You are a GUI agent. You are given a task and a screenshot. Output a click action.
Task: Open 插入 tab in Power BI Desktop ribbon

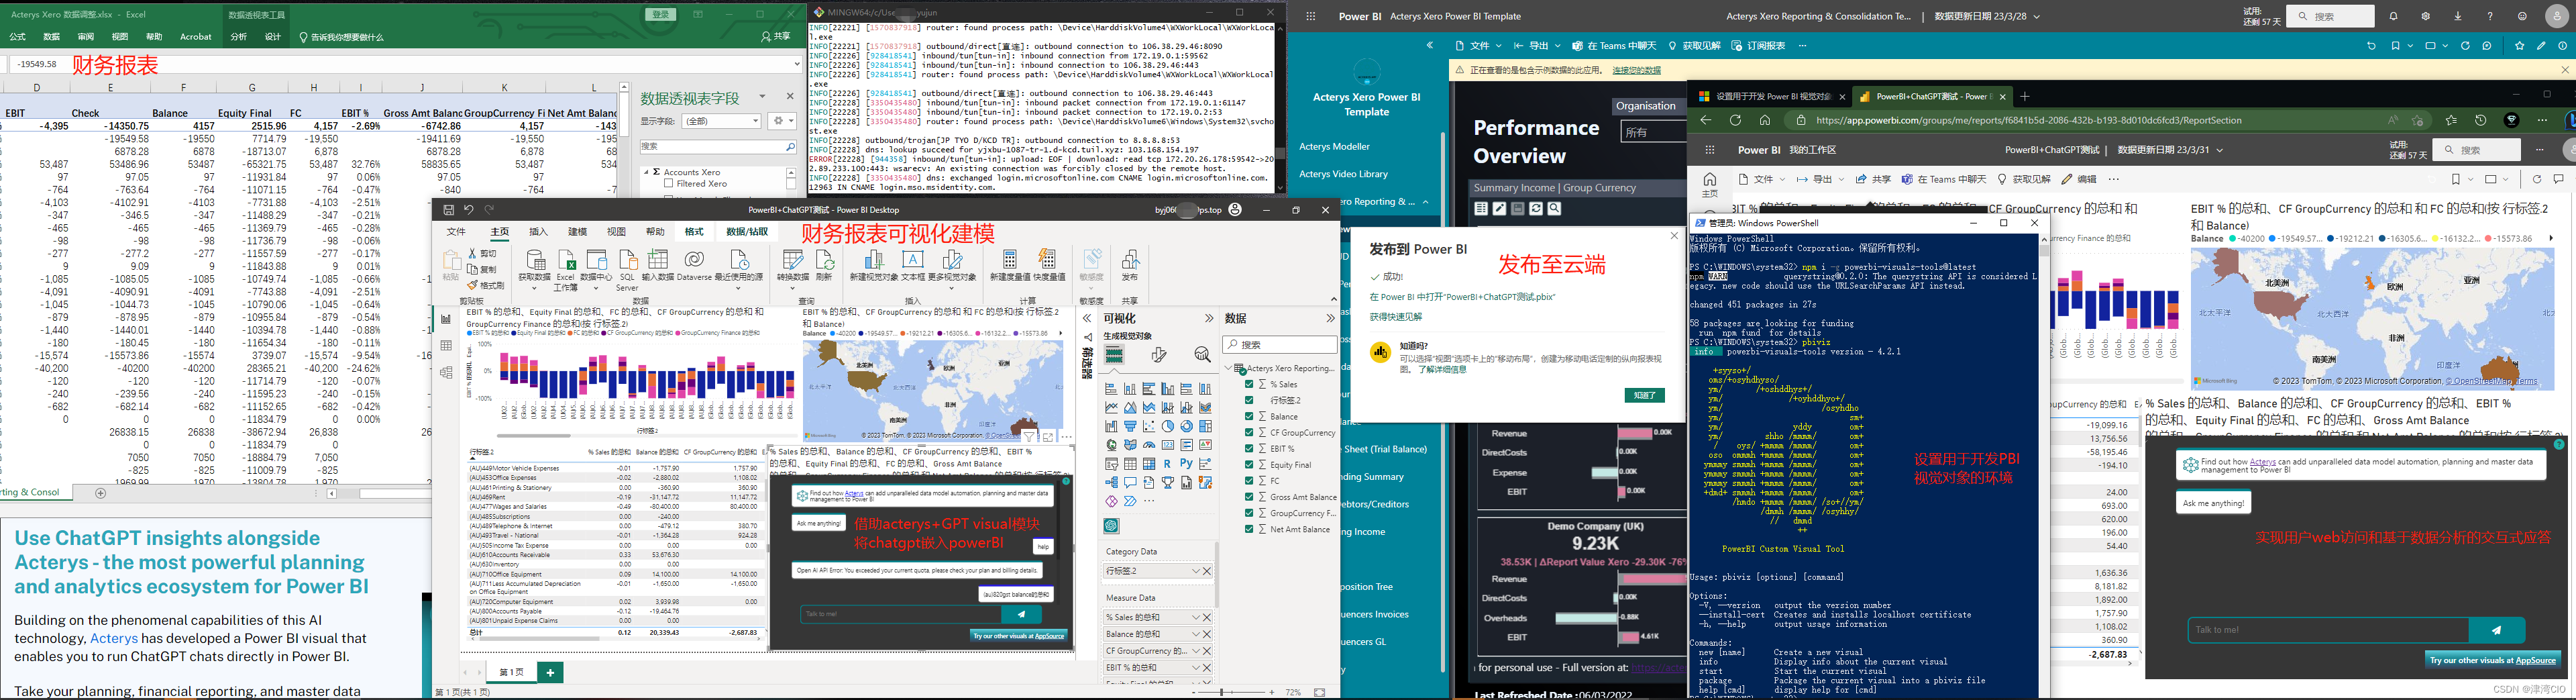pos(538,231)
